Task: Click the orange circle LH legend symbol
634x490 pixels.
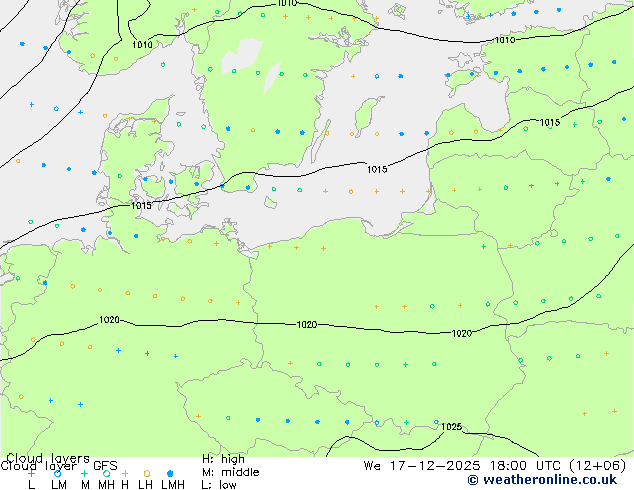Action: (147, 473)
